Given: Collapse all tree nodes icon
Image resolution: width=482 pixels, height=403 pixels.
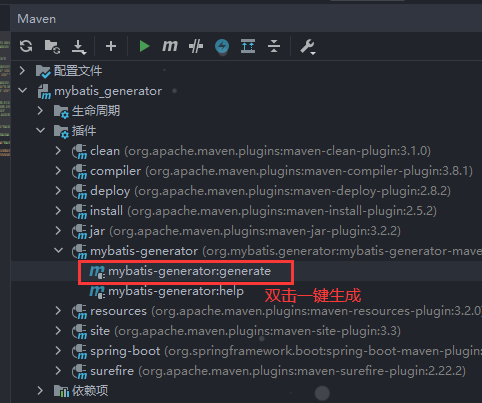Looking at the screenshot, I should pos(274,46).
